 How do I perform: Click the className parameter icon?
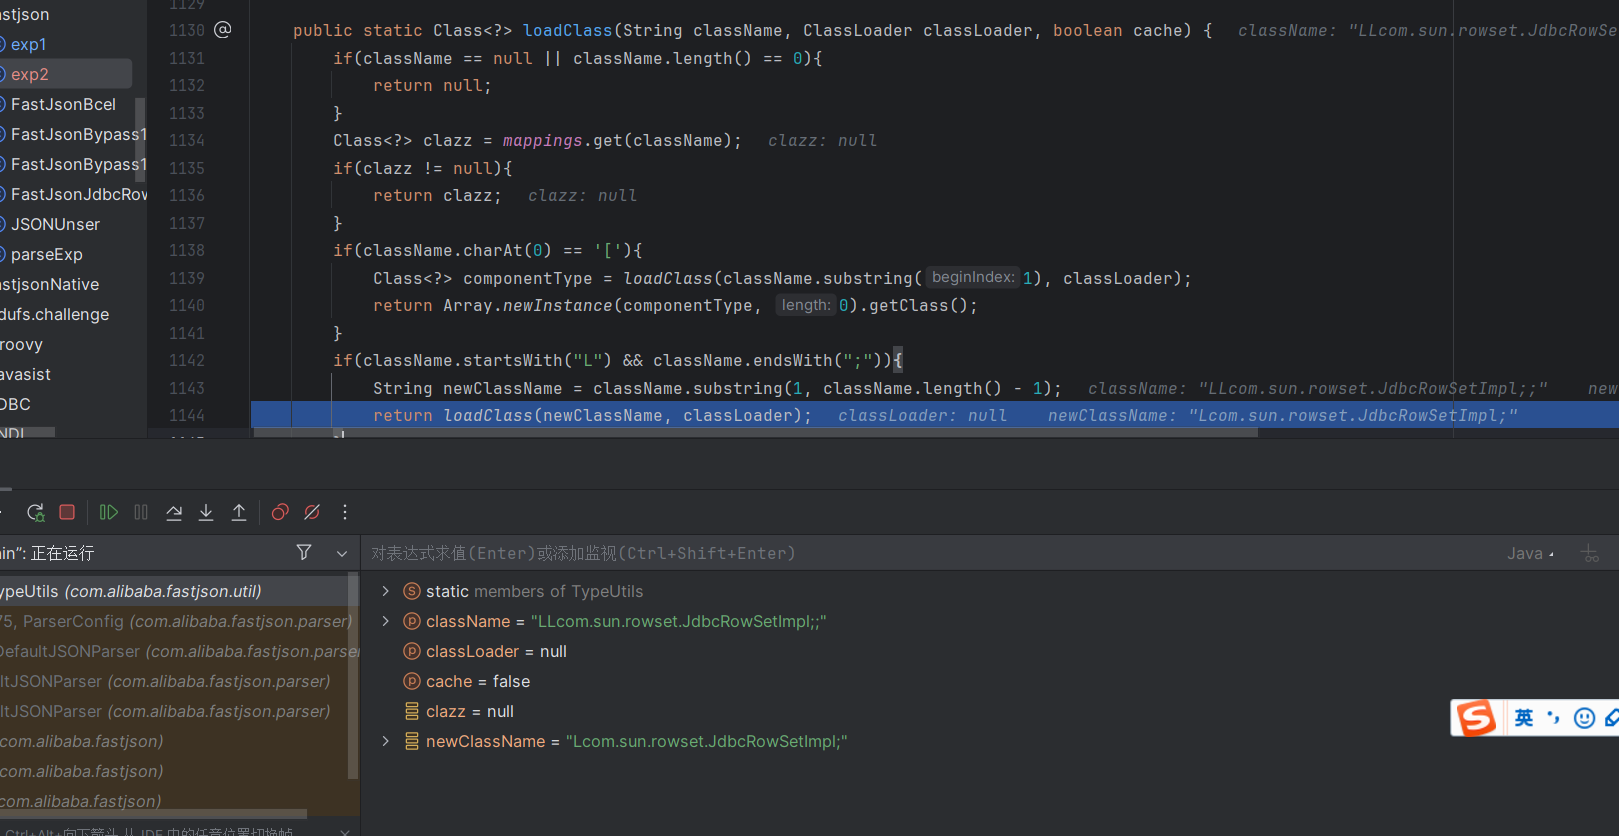coord(411,621)
